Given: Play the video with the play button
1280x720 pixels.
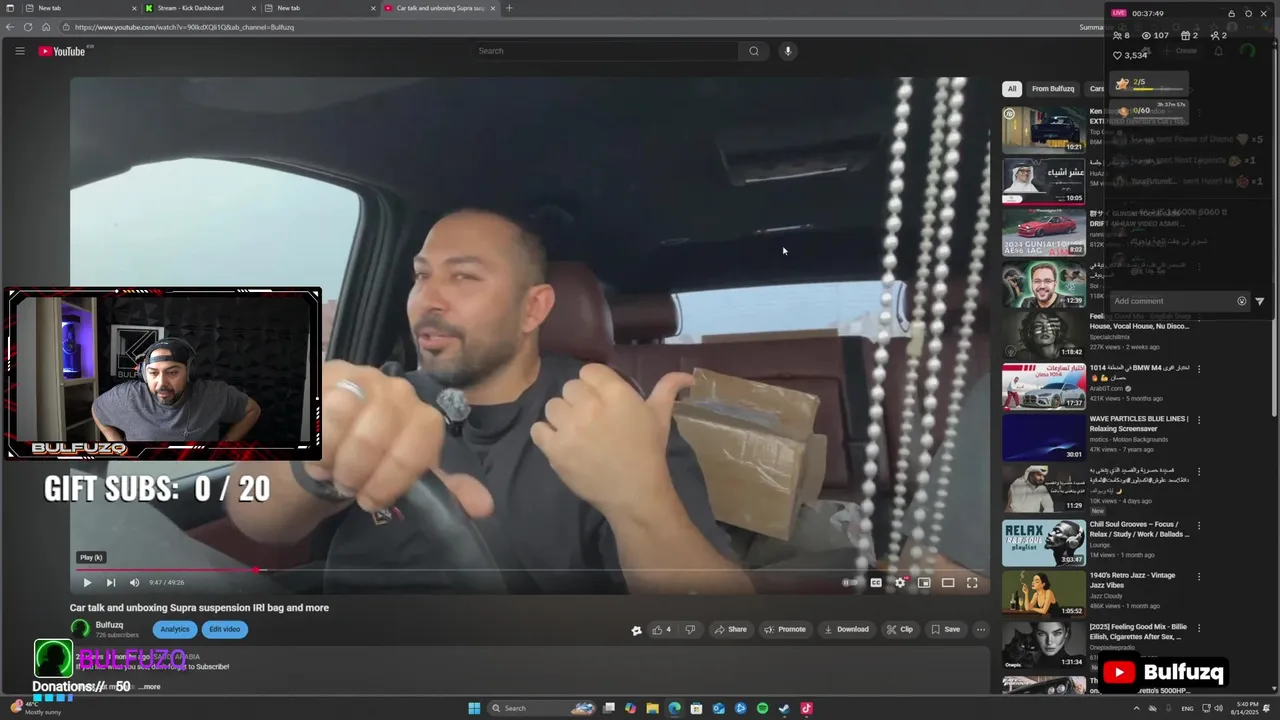Looking at the screenshot, I should pyautogui.click(x=87, y=582).
